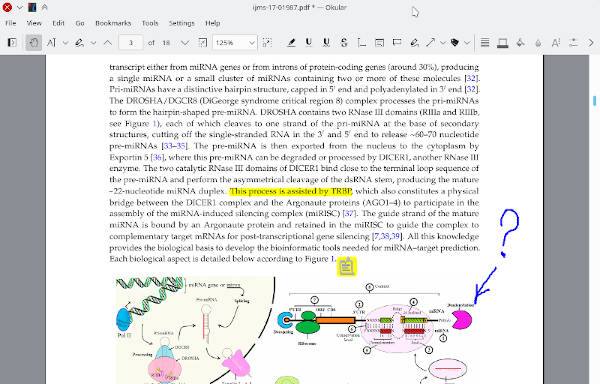Select the Freehand Line annotation tool
The width and height of the screenshot is (600, 384).
tap(414, 42)
